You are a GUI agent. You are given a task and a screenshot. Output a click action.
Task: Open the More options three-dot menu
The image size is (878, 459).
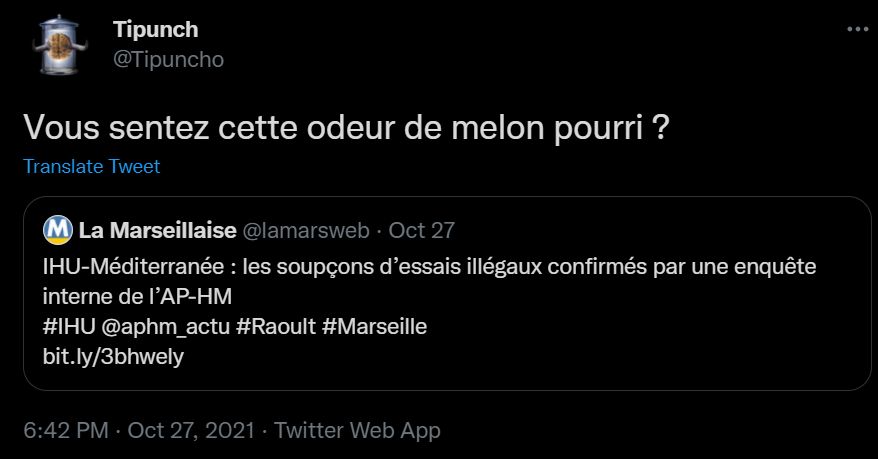[x=858, y=30]
